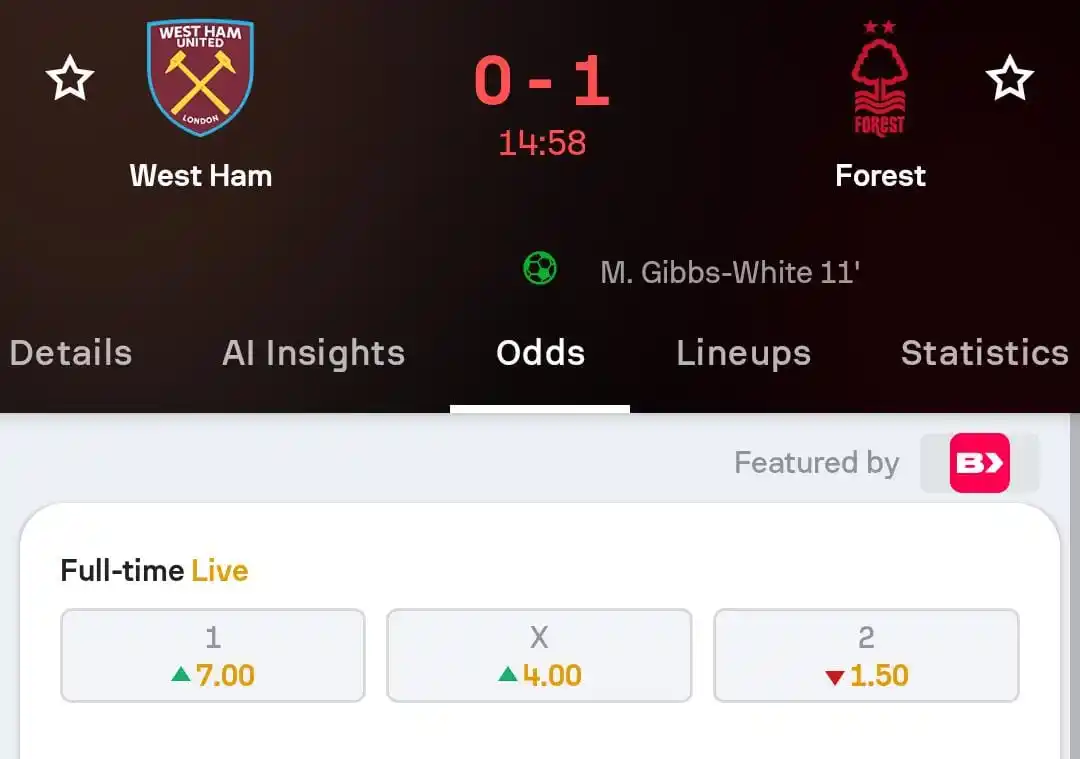Open the Statistics tab
The image size is (1080, 759).
[985, 353]
